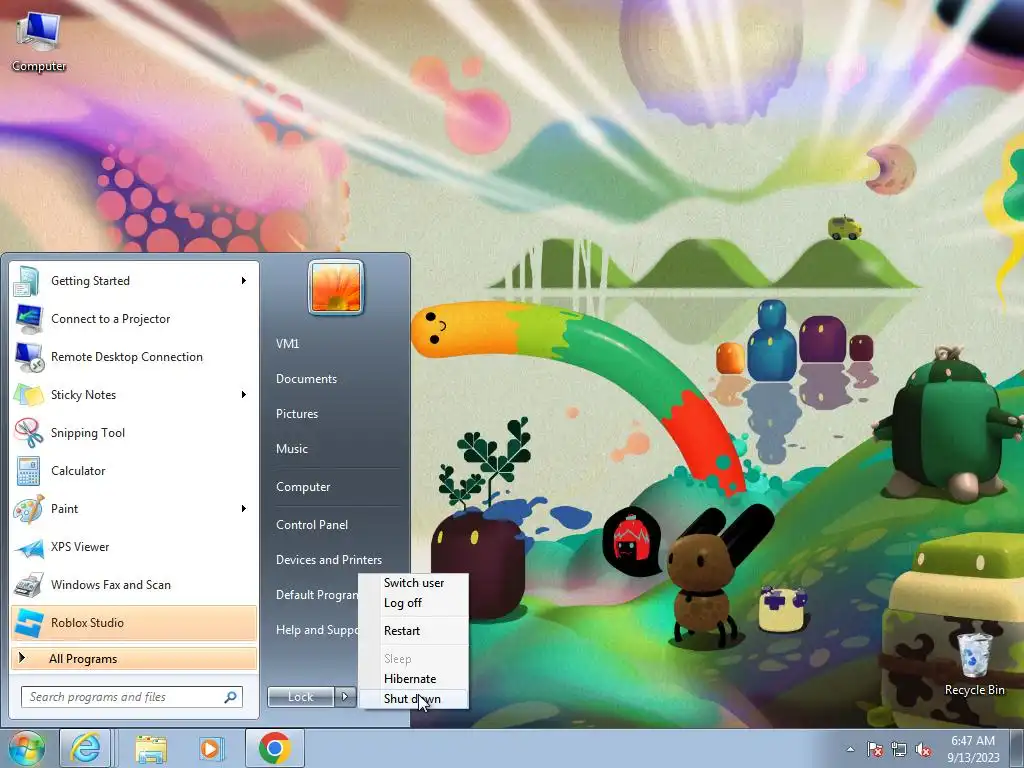Click the Paint palette icon
Screen dimensions: 1024x768
tap(28, 509)
